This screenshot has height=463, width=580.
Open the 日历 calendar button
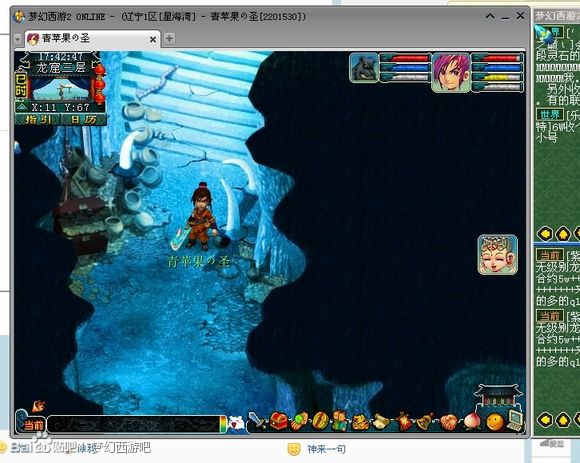[83, 119]
